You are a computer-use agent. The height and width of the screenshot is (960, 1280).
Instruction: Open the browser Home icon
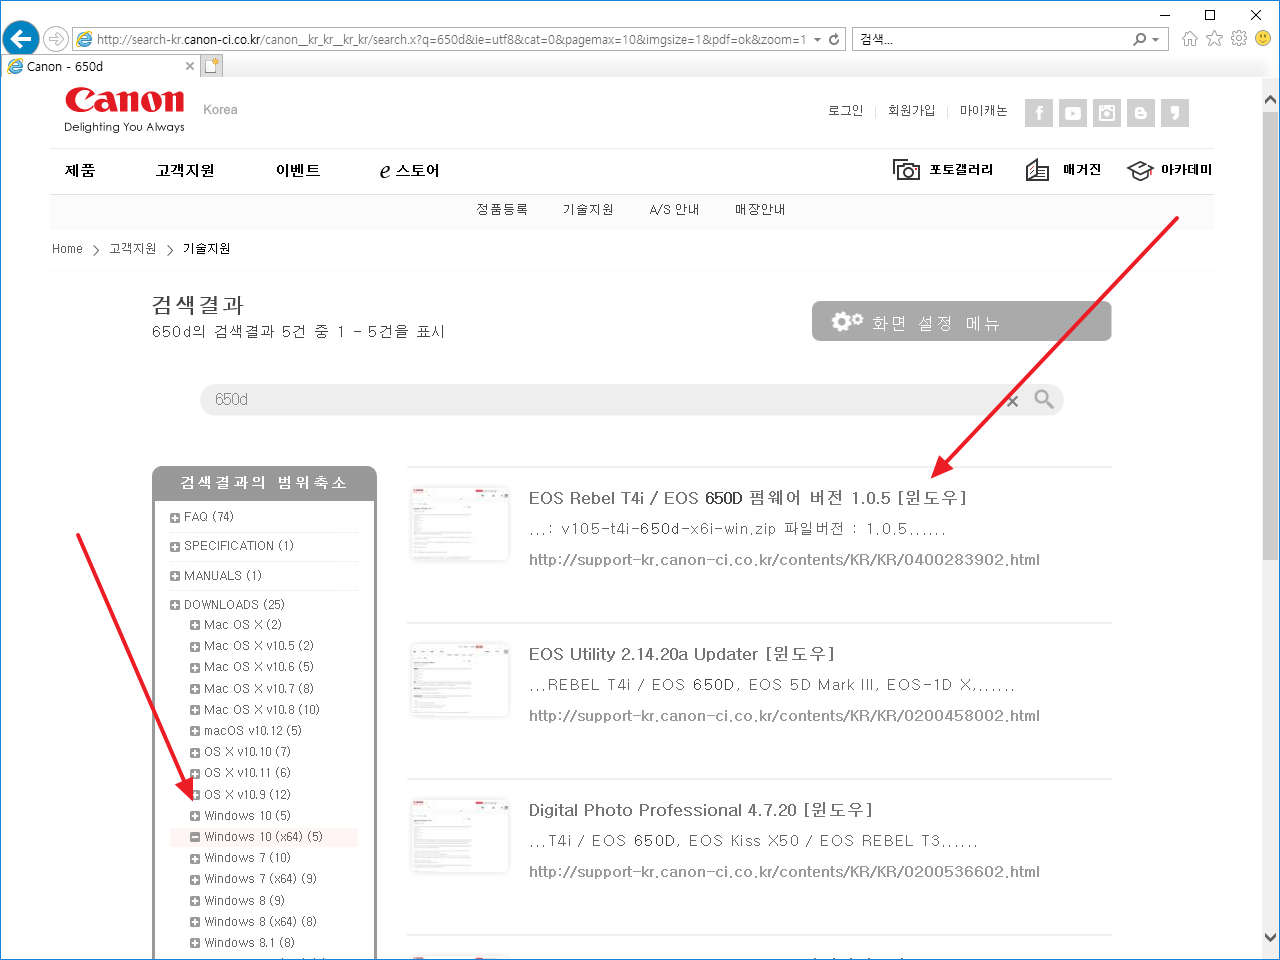[x=1190, y=38]
